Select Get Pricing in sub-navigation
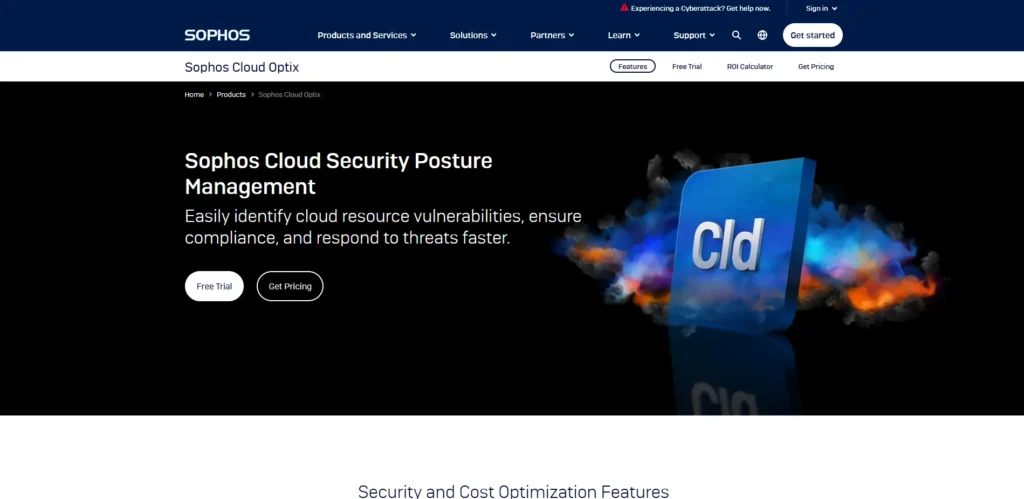Viewport: 1024px width, 499px height. click(x=816, y=67)
